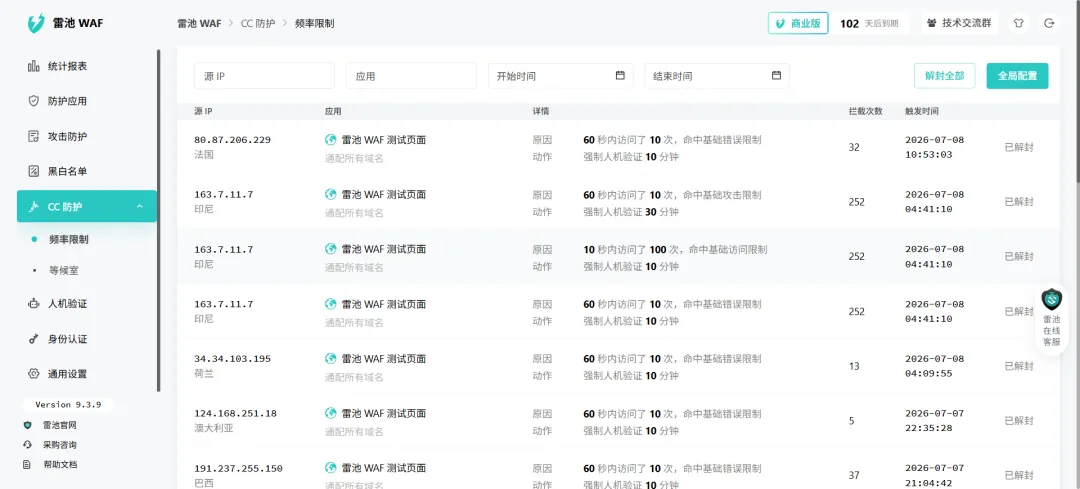Click the sidebar vertical scrollbar
The image size is (1080, 489).
pos(158,220)
